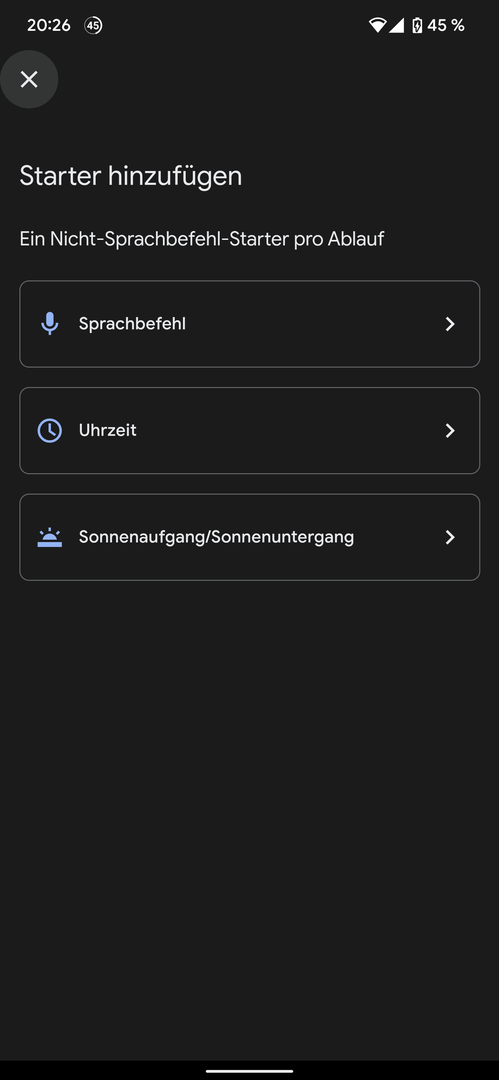The image size is (499, 1080).
Task: Tap the clock icon next to Uhrzeit
Action: tap(50, 430)
